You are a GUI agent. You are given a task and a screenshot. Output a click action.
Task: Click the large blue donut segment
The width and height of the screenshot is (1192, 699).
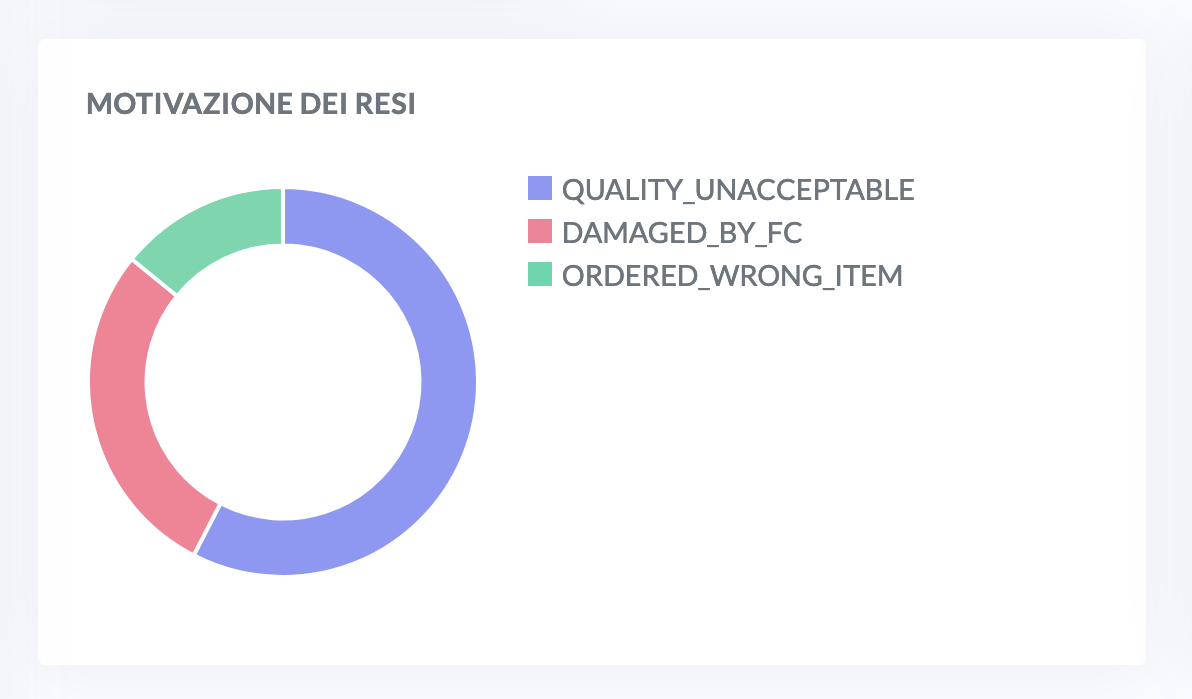(x=447, y=380)
